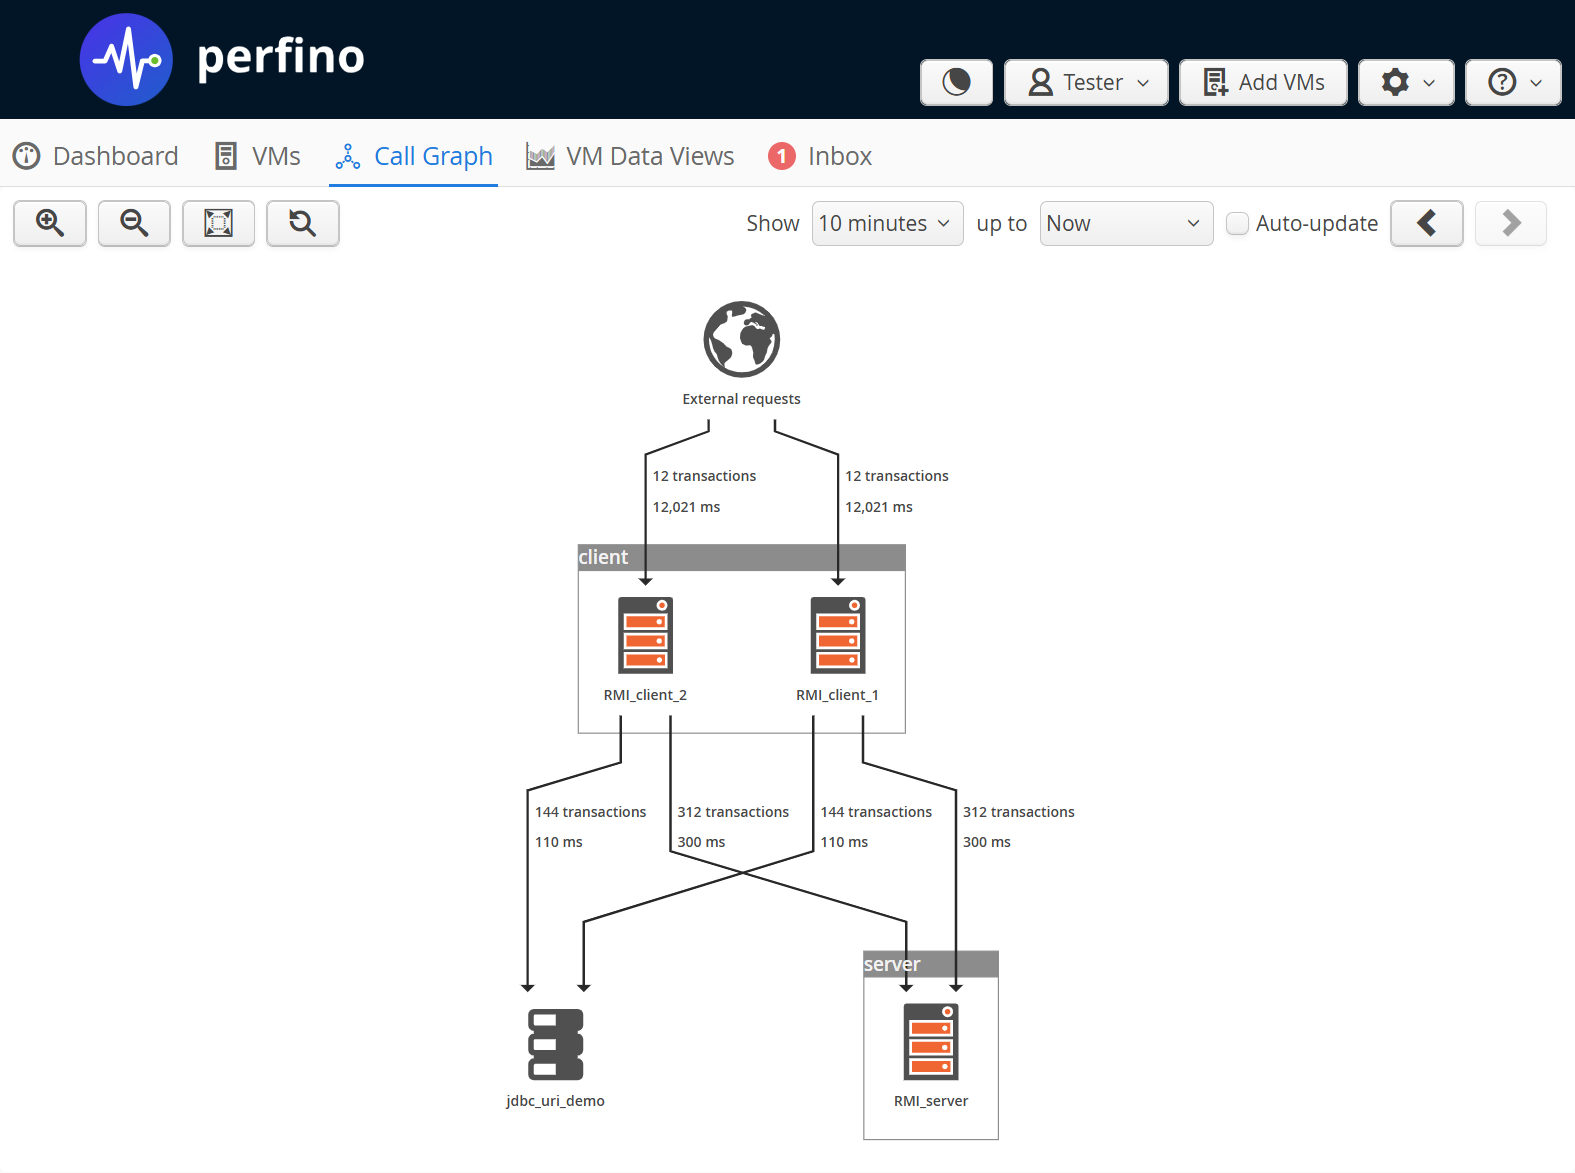Select the RMI_client_1 VM node
Viewport: 1575px width, 1173px height.
tap(838, 636)
